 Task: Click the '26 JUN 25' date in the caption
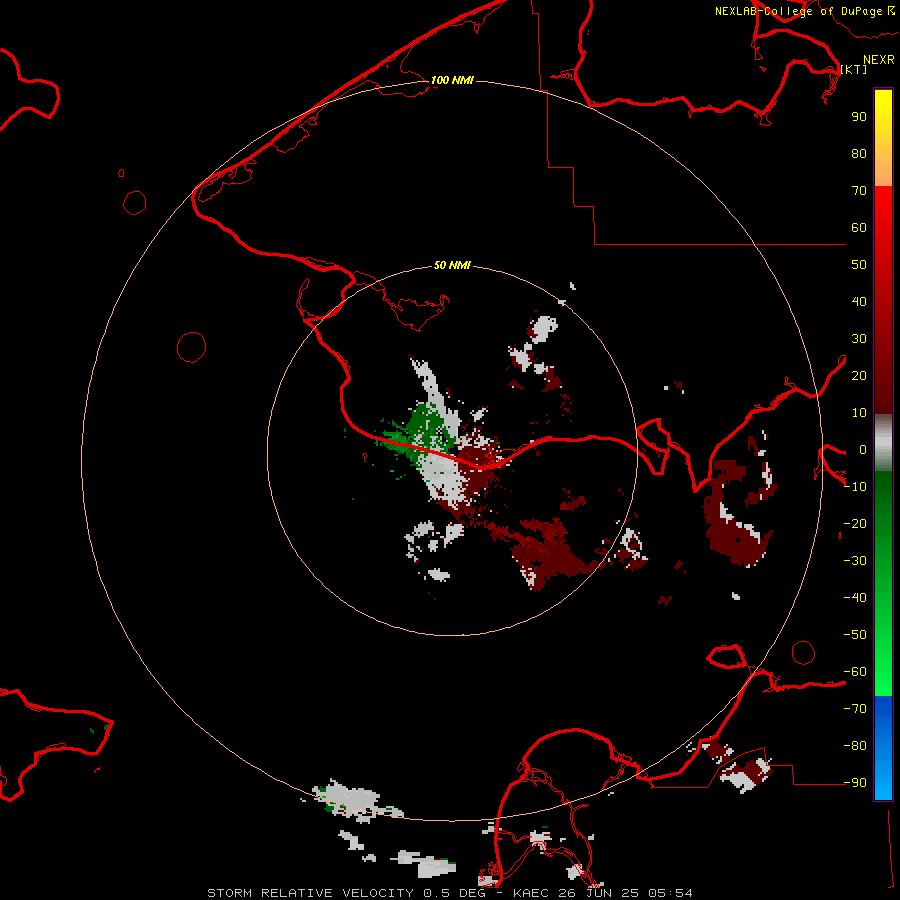599,893
